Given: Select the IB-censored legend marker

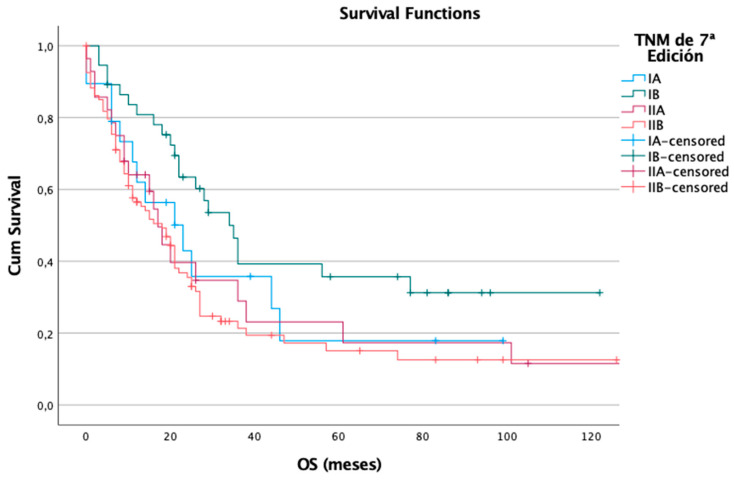Looking at the screenshot, I should (633, 156).
